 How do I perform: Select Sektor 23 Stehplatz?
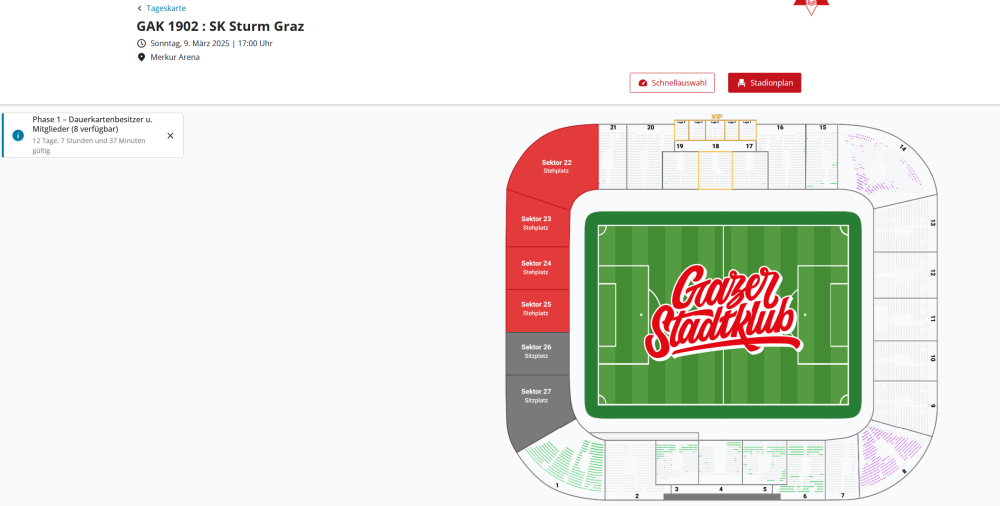536,222
